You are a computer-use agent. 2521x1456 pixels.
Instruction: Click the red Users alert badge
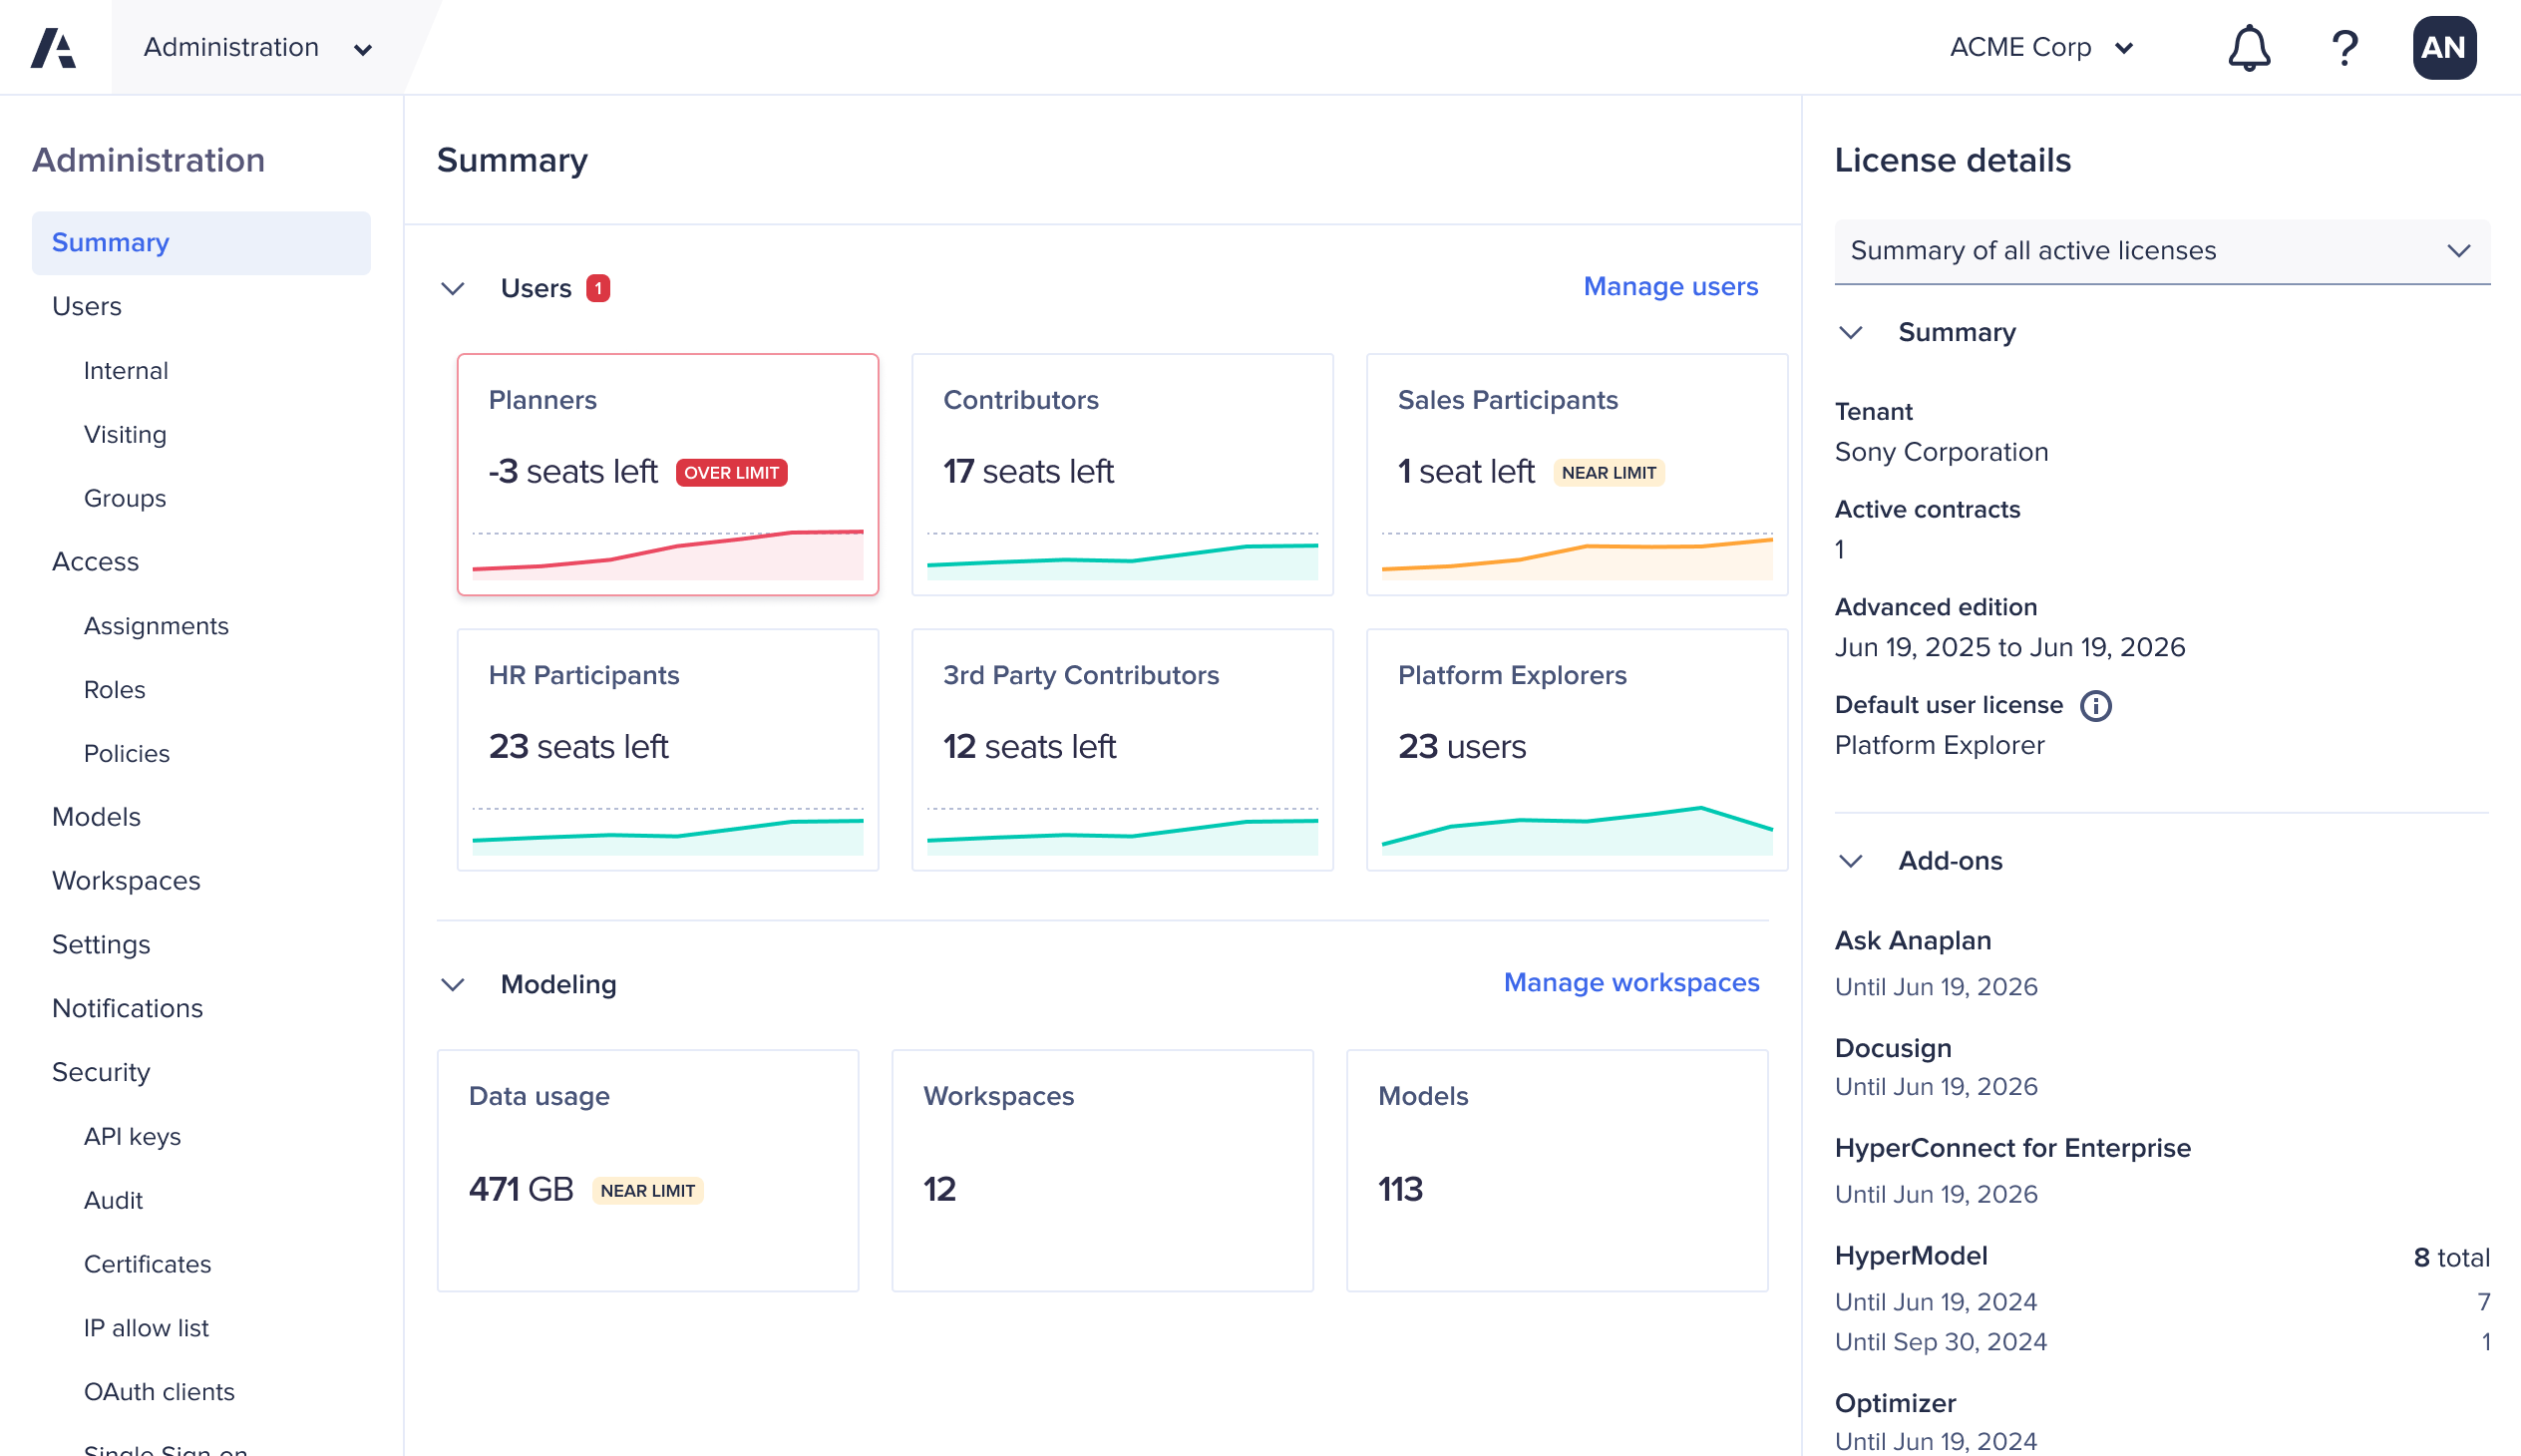(x=598, y=288)
